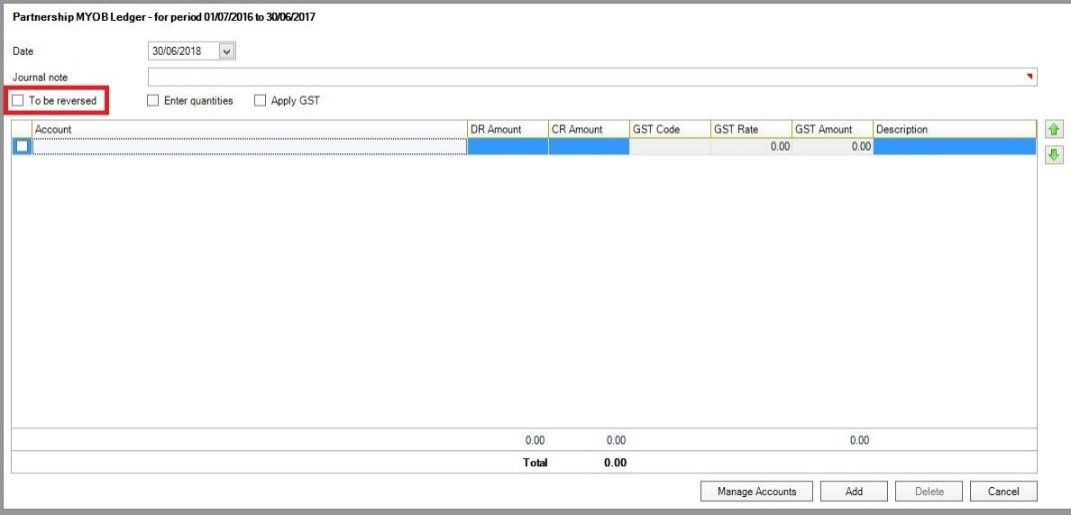Enable the To be reversed checkbox
The width and height of the screenshot is (1071, 515).
18,101
